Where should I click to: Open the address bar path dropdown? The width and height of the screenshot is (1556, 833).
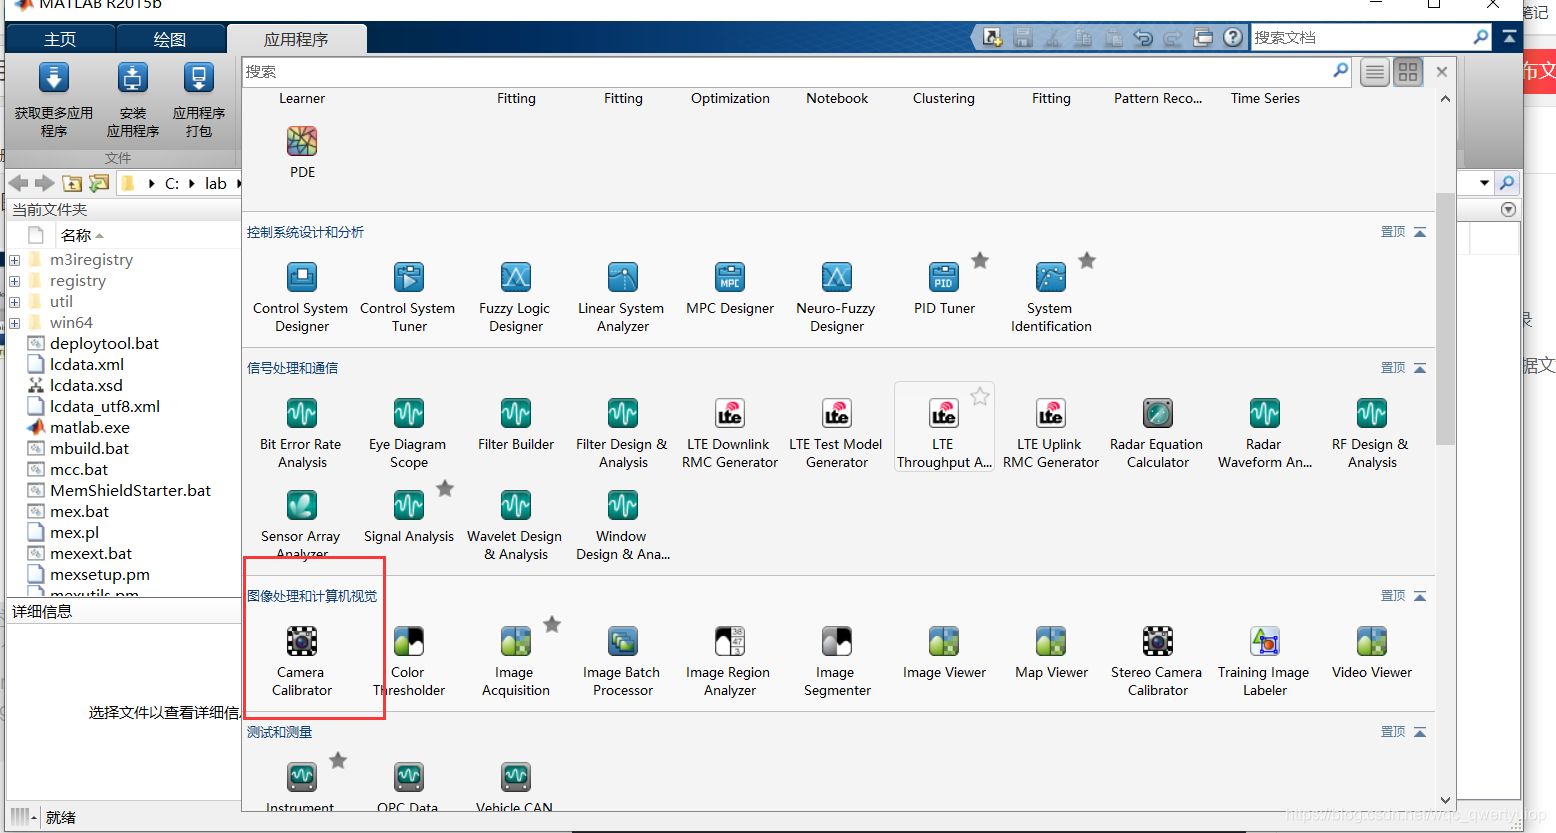1484,183
